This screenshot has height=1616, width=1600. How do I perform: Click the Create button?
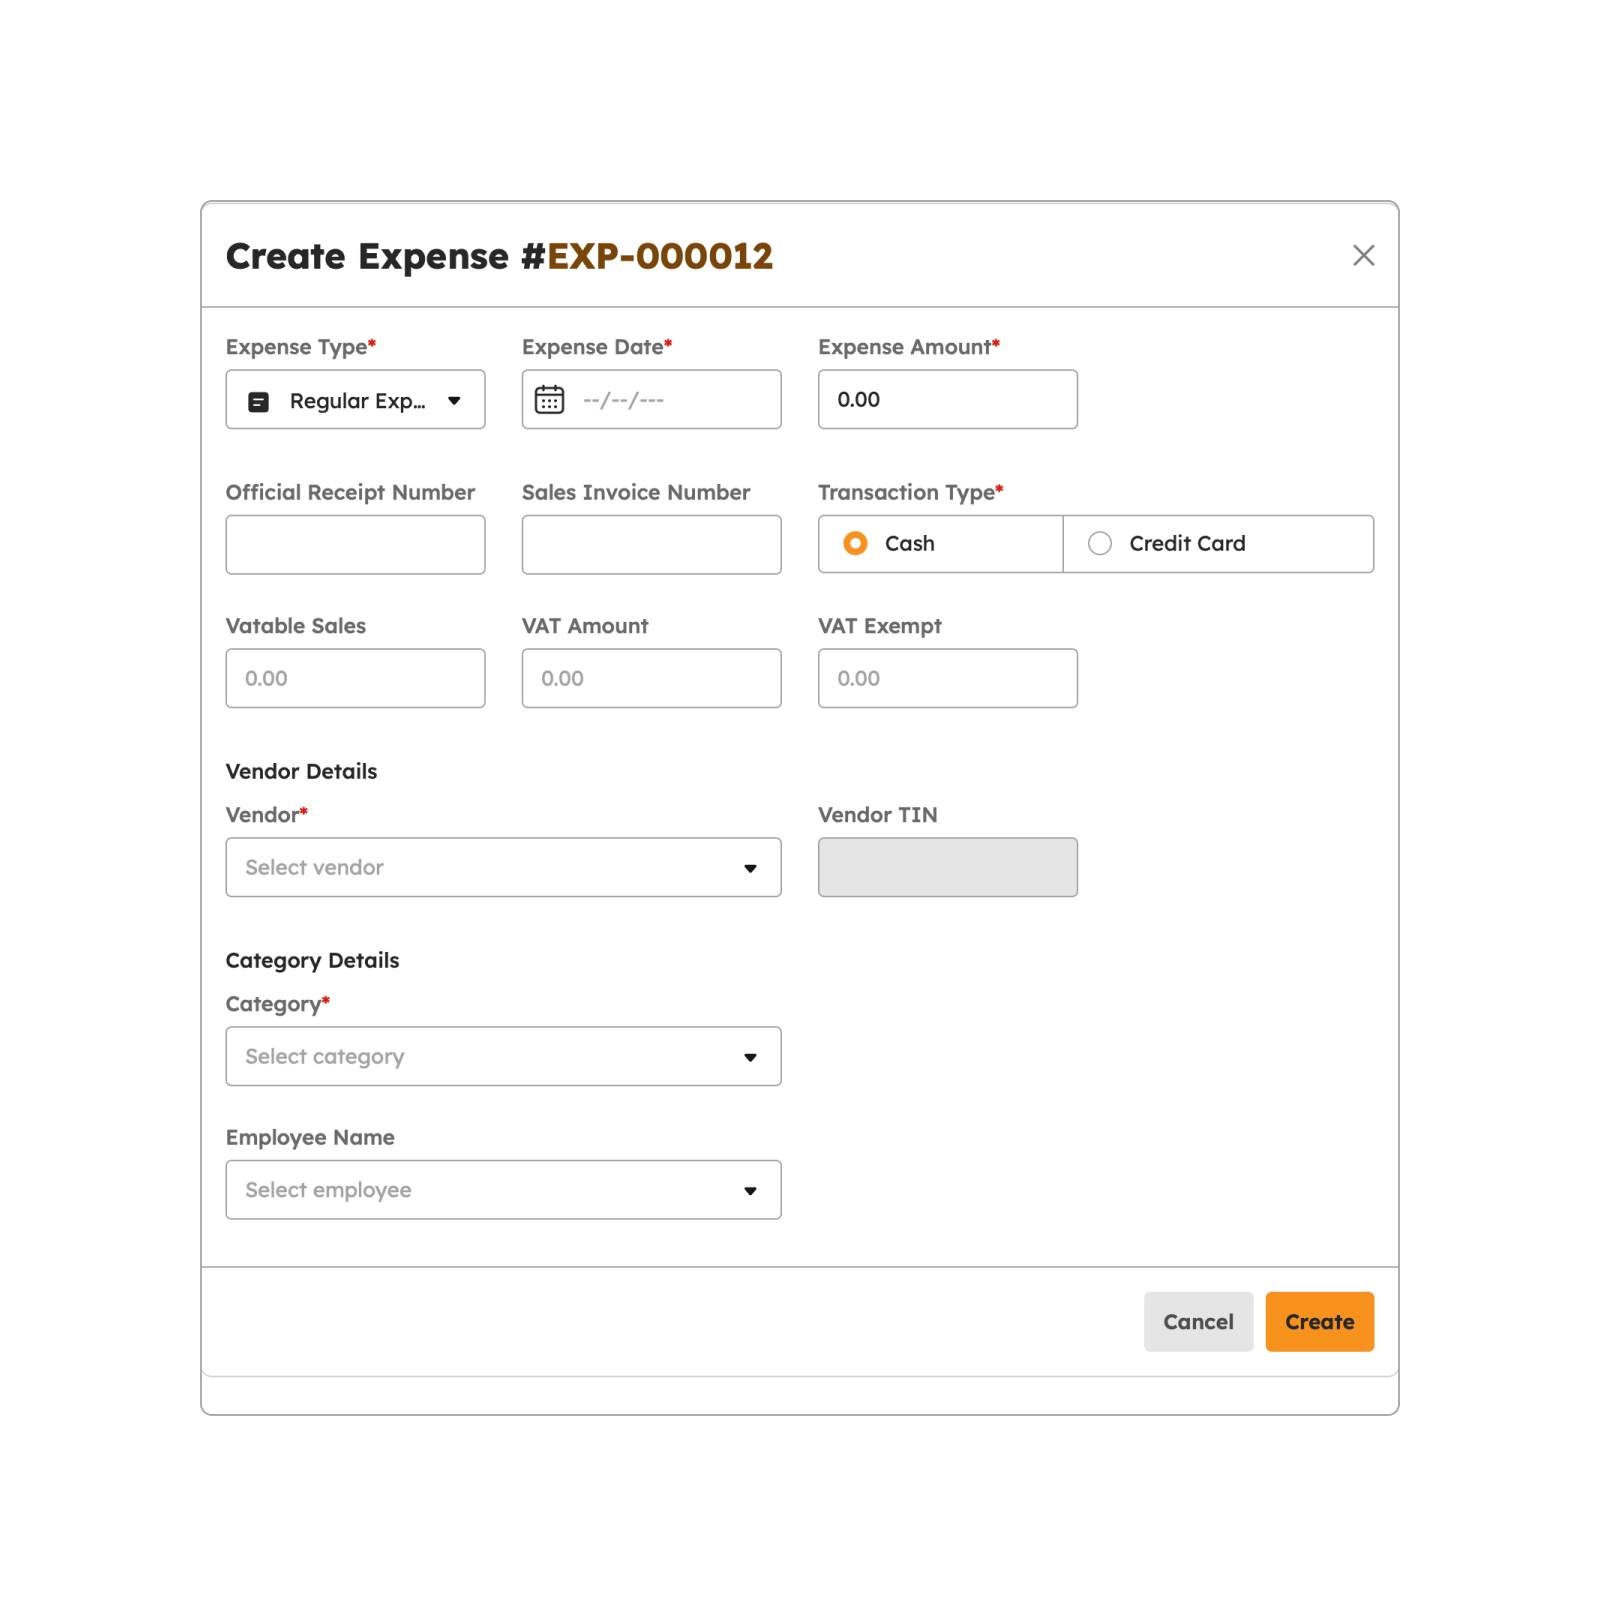(1319, 1322)
